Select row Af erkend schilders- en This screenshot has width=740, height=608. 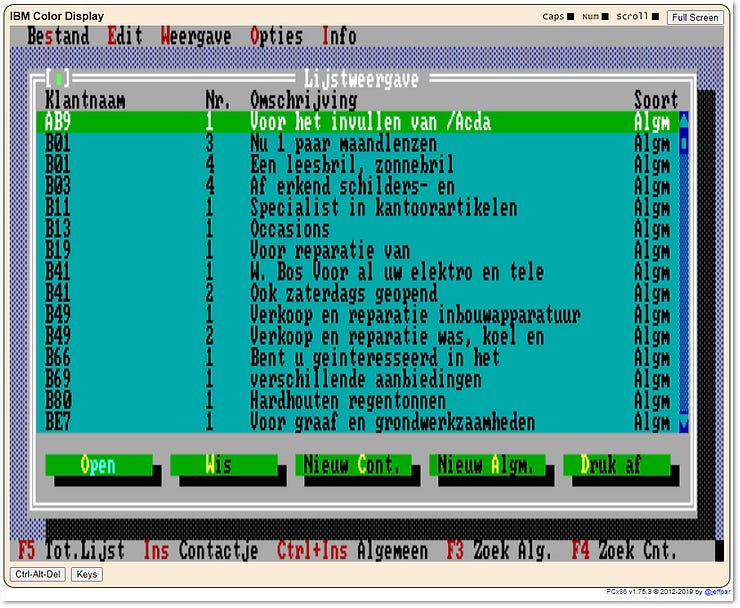(x=357, y=186)
